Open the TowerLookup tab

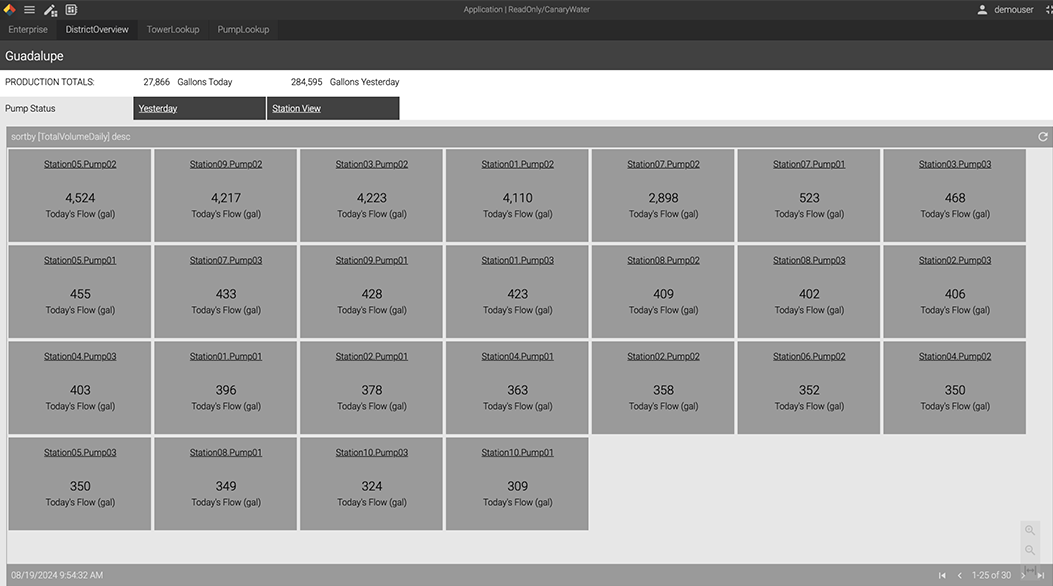coord(173,30)
